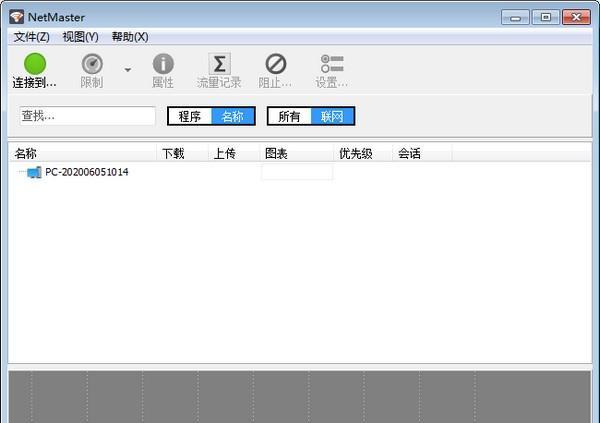Screen dimensions: 600x423
Task: Close the NetMaster window
Action: click(576, 18)
